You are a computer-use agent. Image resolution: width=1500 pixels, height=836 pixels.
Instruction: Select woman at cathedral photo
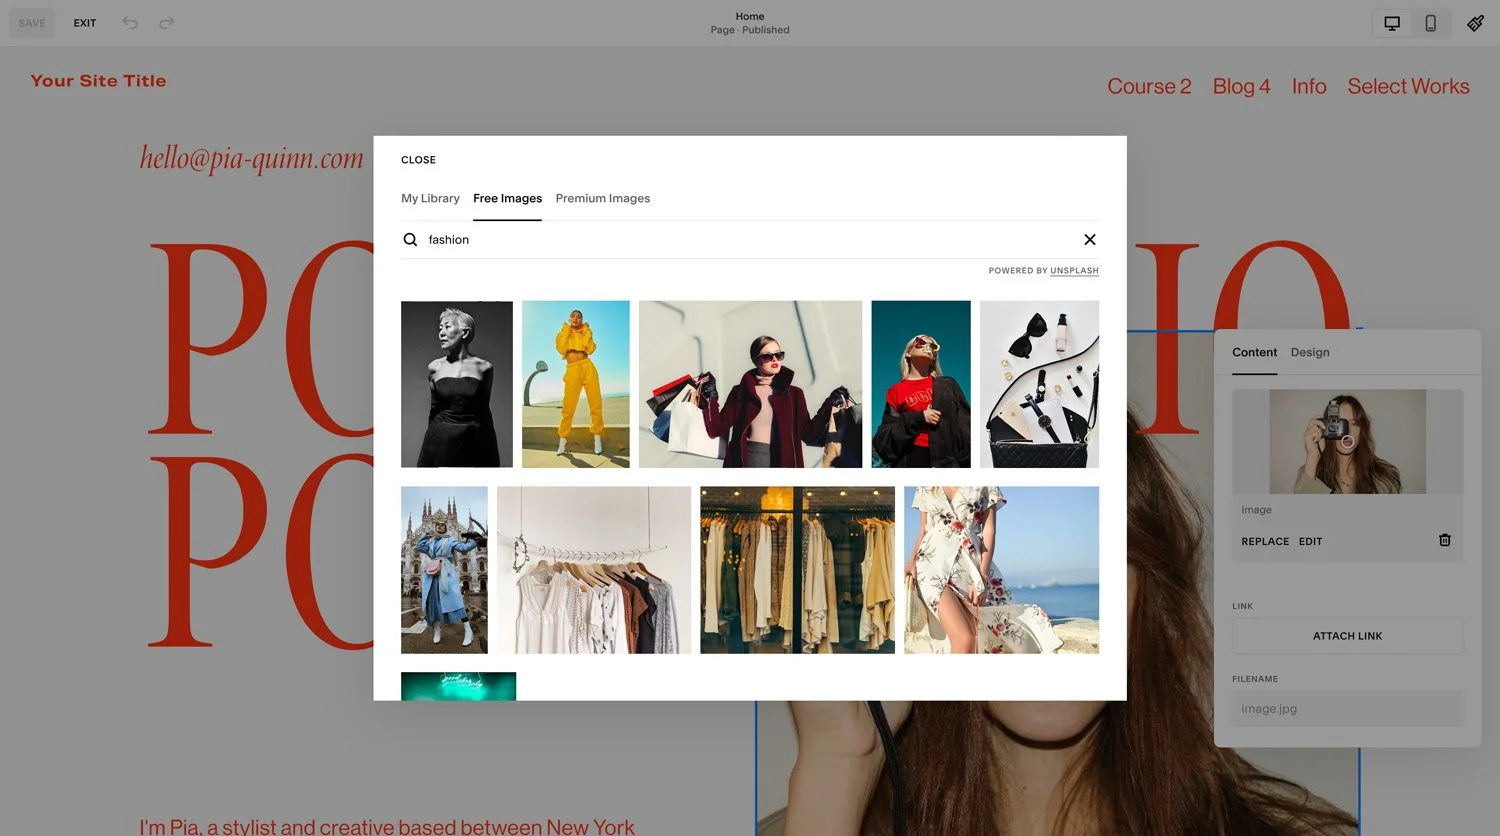pyautogui.click(x=444, y=570)
